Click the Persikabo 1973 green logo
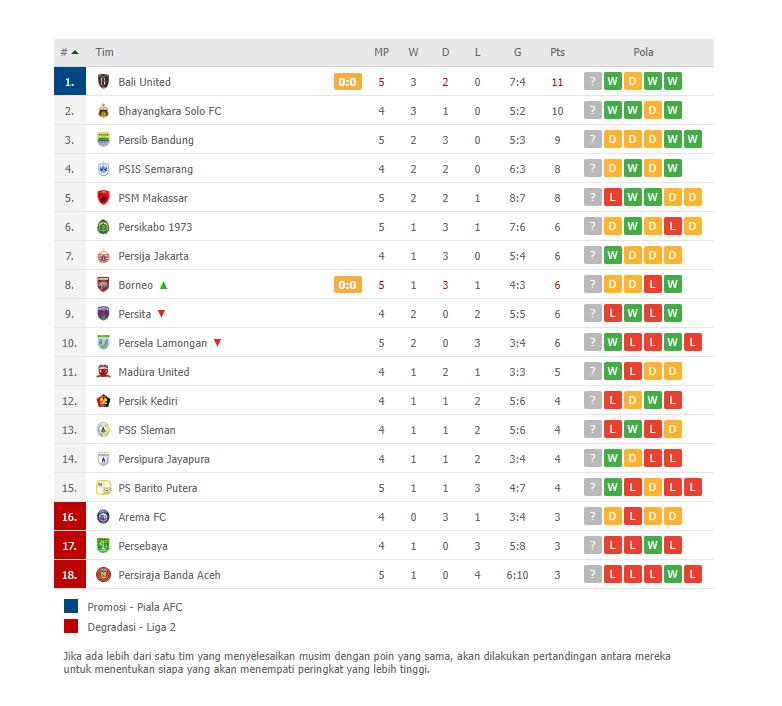This screenshot has height=706, width=782. [103, 226]
